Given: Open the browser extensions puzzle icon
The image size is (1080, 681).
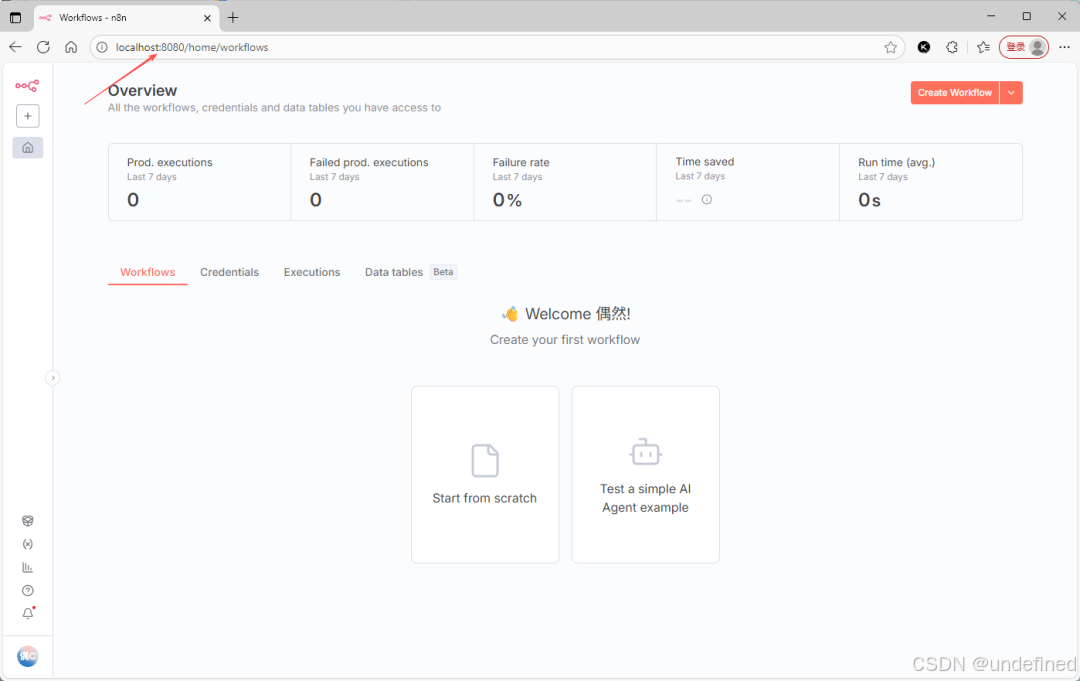Looking at the screenshot, I should (x=952, y=47).
